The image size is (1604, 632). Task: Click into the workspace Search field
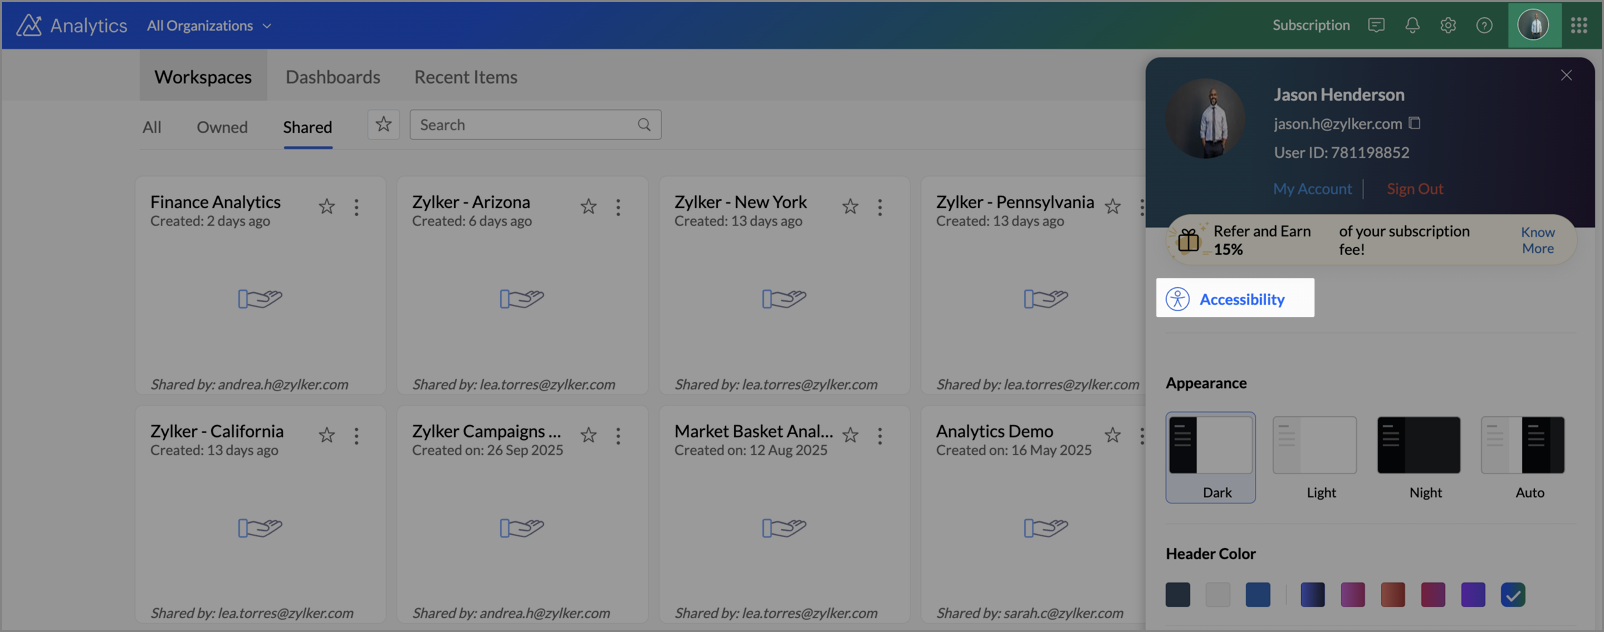(x=525, y=125)
